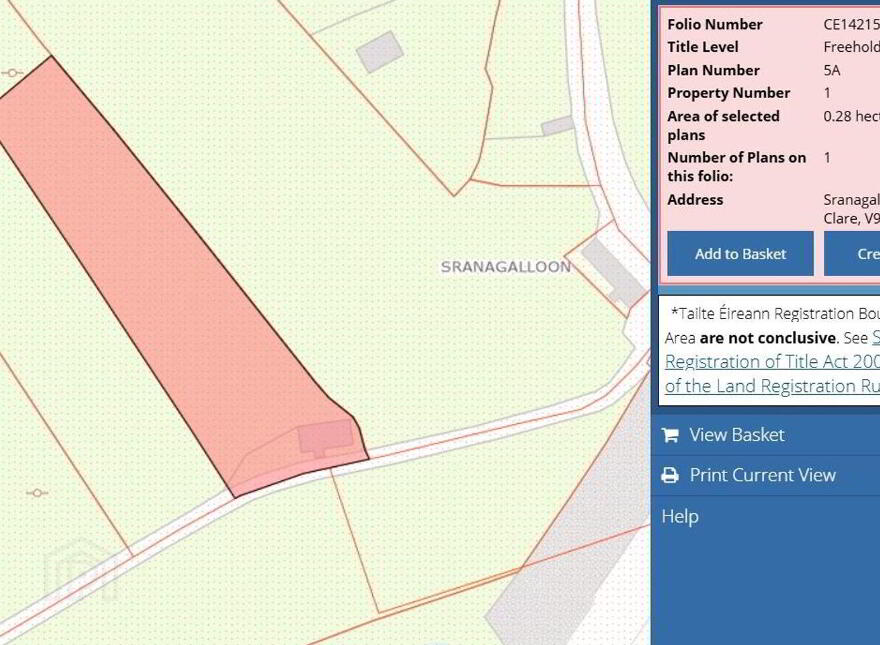Select the Address label
Image resolution: width=880 pixels, height=645 pixels.
tap(695, 200)
